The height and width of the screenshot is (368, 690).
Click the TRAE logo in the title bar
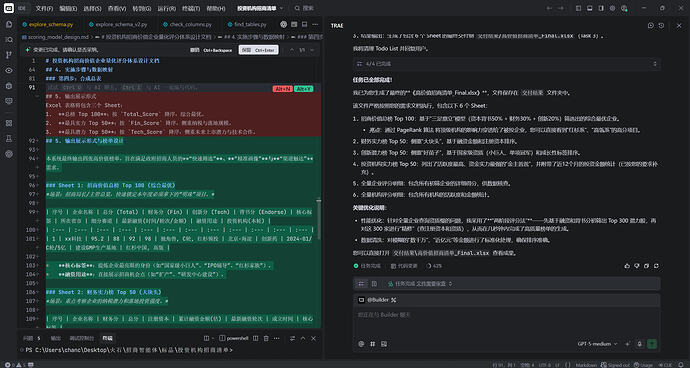pos(9,8)
